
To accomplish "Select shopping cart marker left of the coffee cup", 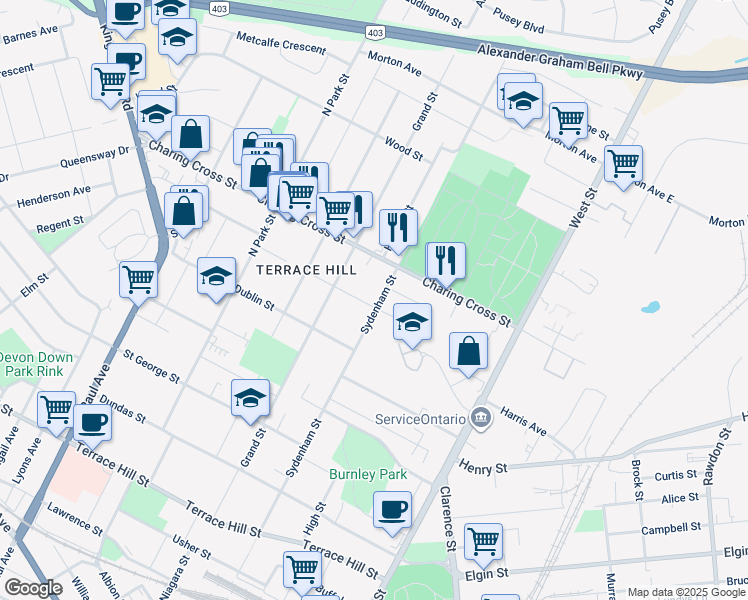I will [56, 409].
